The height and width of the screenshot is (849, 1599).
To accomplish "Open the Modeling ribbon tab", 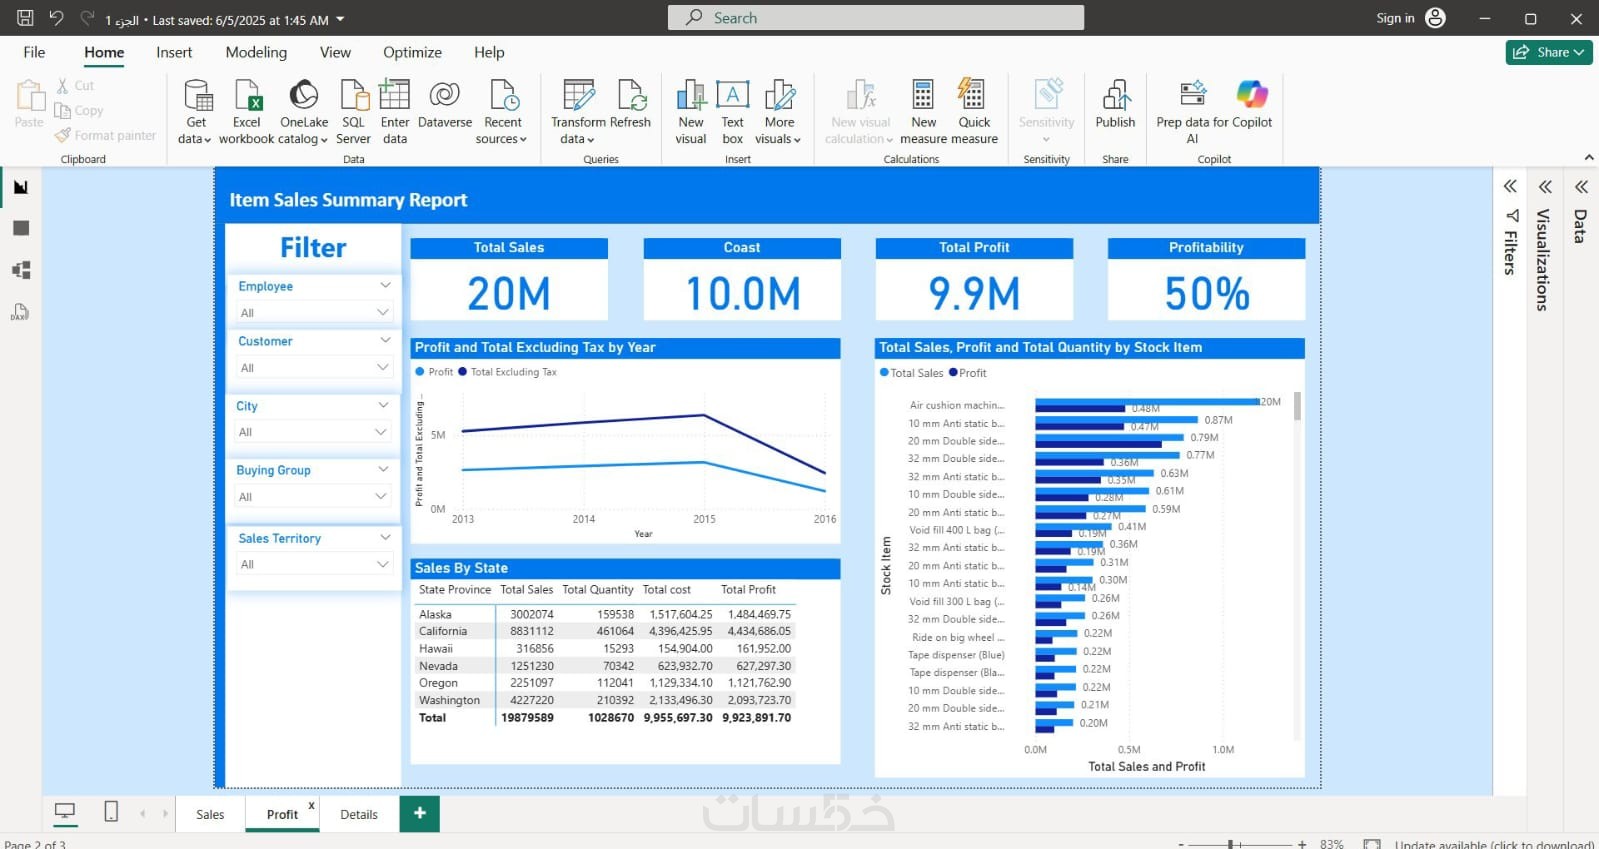I will pos(256,52).
